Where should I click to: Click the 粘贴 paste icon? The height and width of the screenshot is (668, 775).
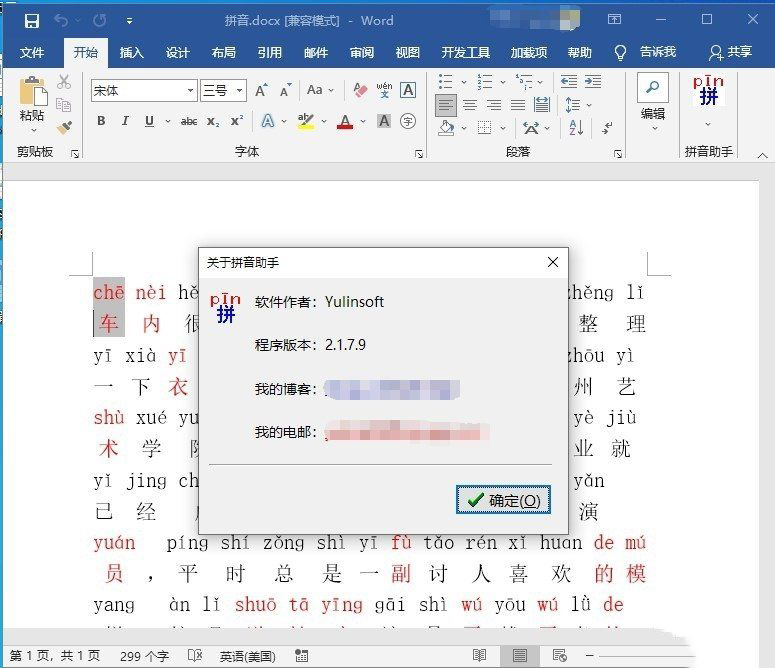click(x=33, y=92)
